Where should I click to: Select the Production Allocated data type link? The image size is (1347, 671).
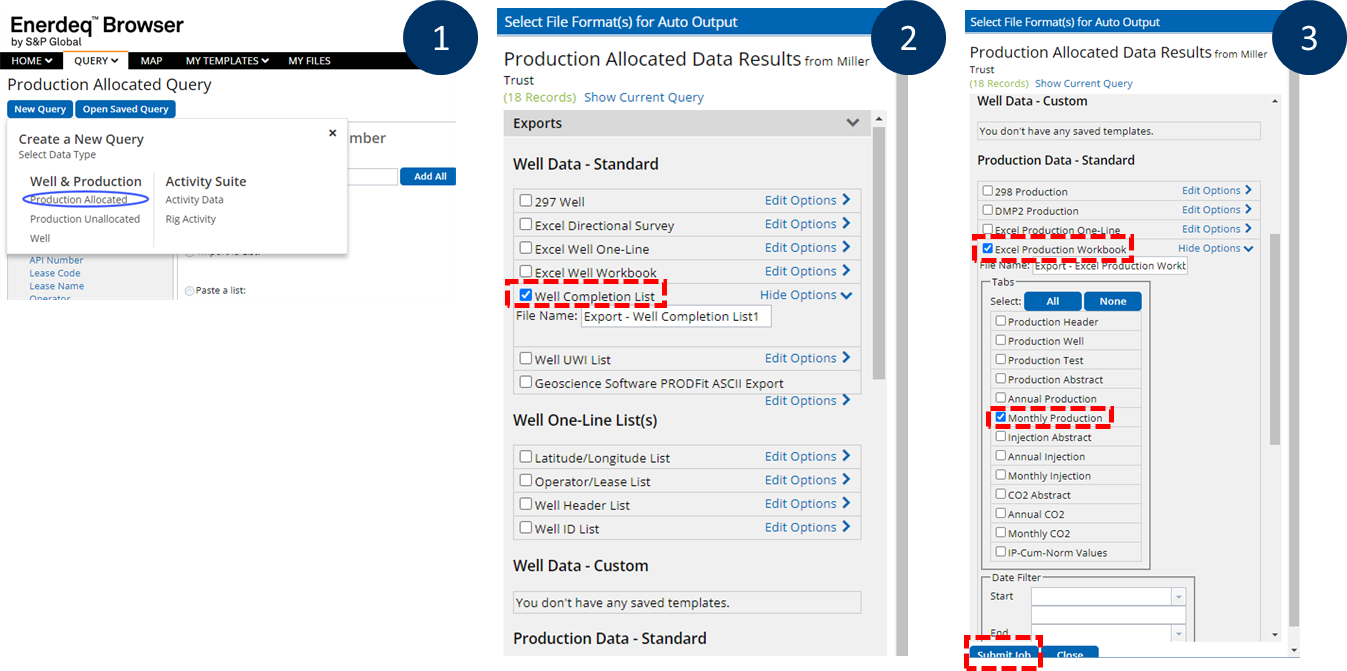78,200
